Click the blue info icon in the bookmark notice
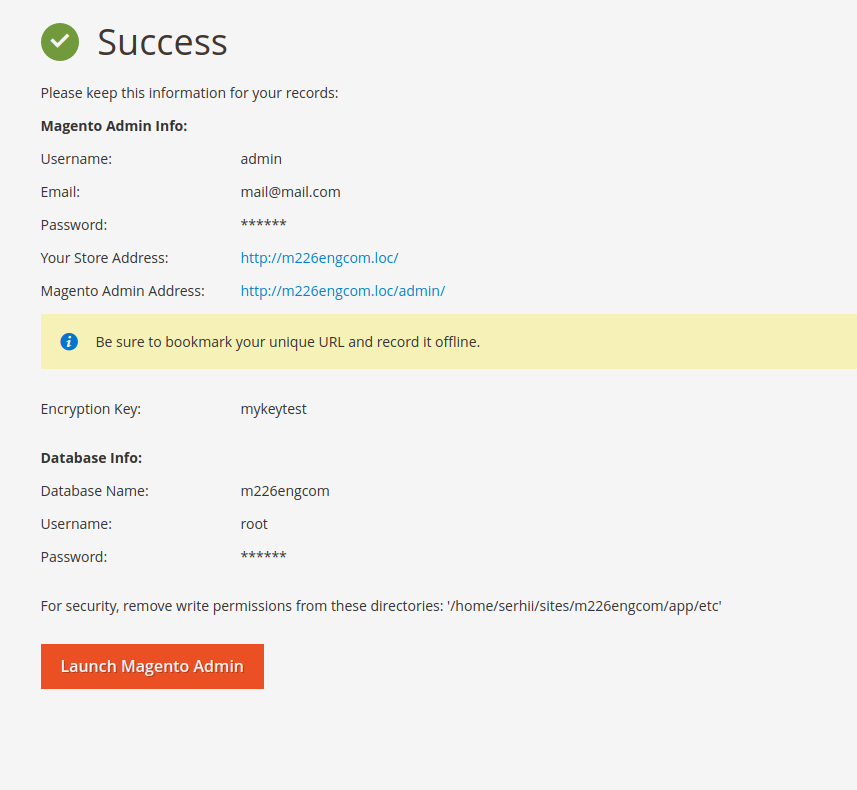This screenshot has width=857, height=790. 69,341
